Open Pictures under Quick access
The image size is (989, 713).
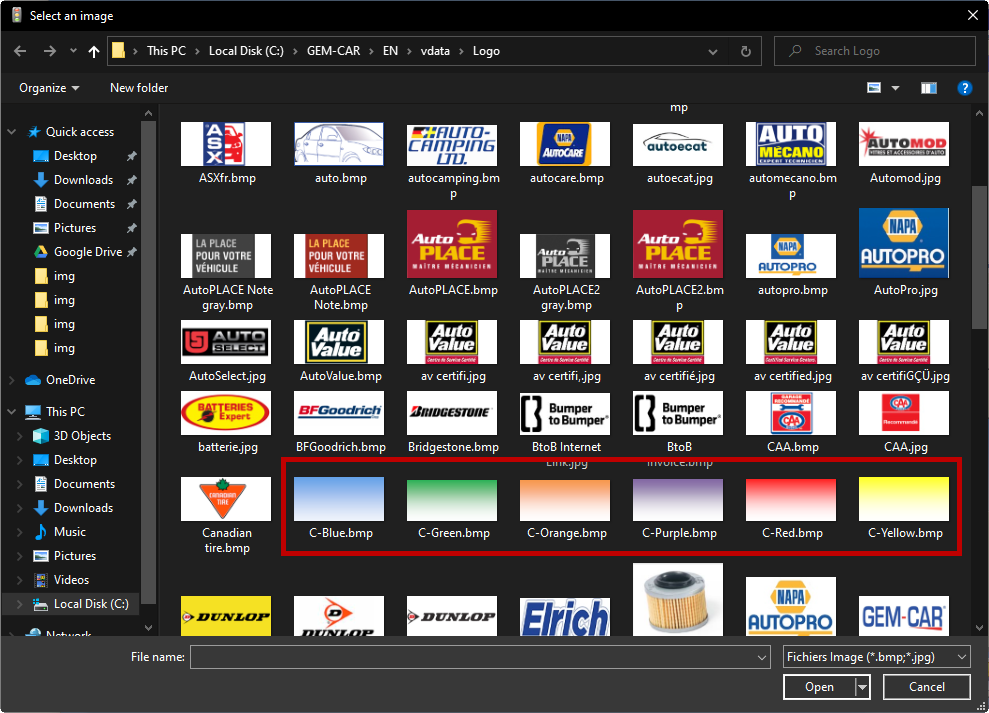75,228
